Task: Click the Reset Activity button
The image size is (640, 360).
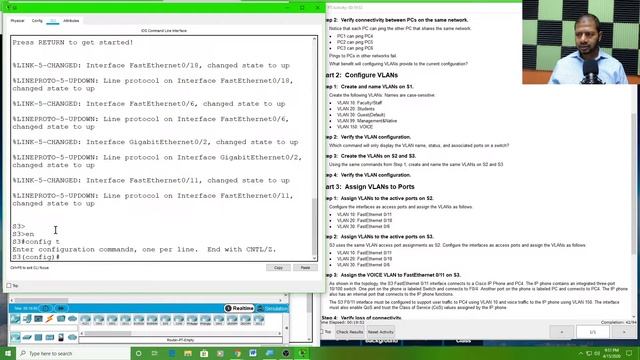Action: tap(380, 332)
